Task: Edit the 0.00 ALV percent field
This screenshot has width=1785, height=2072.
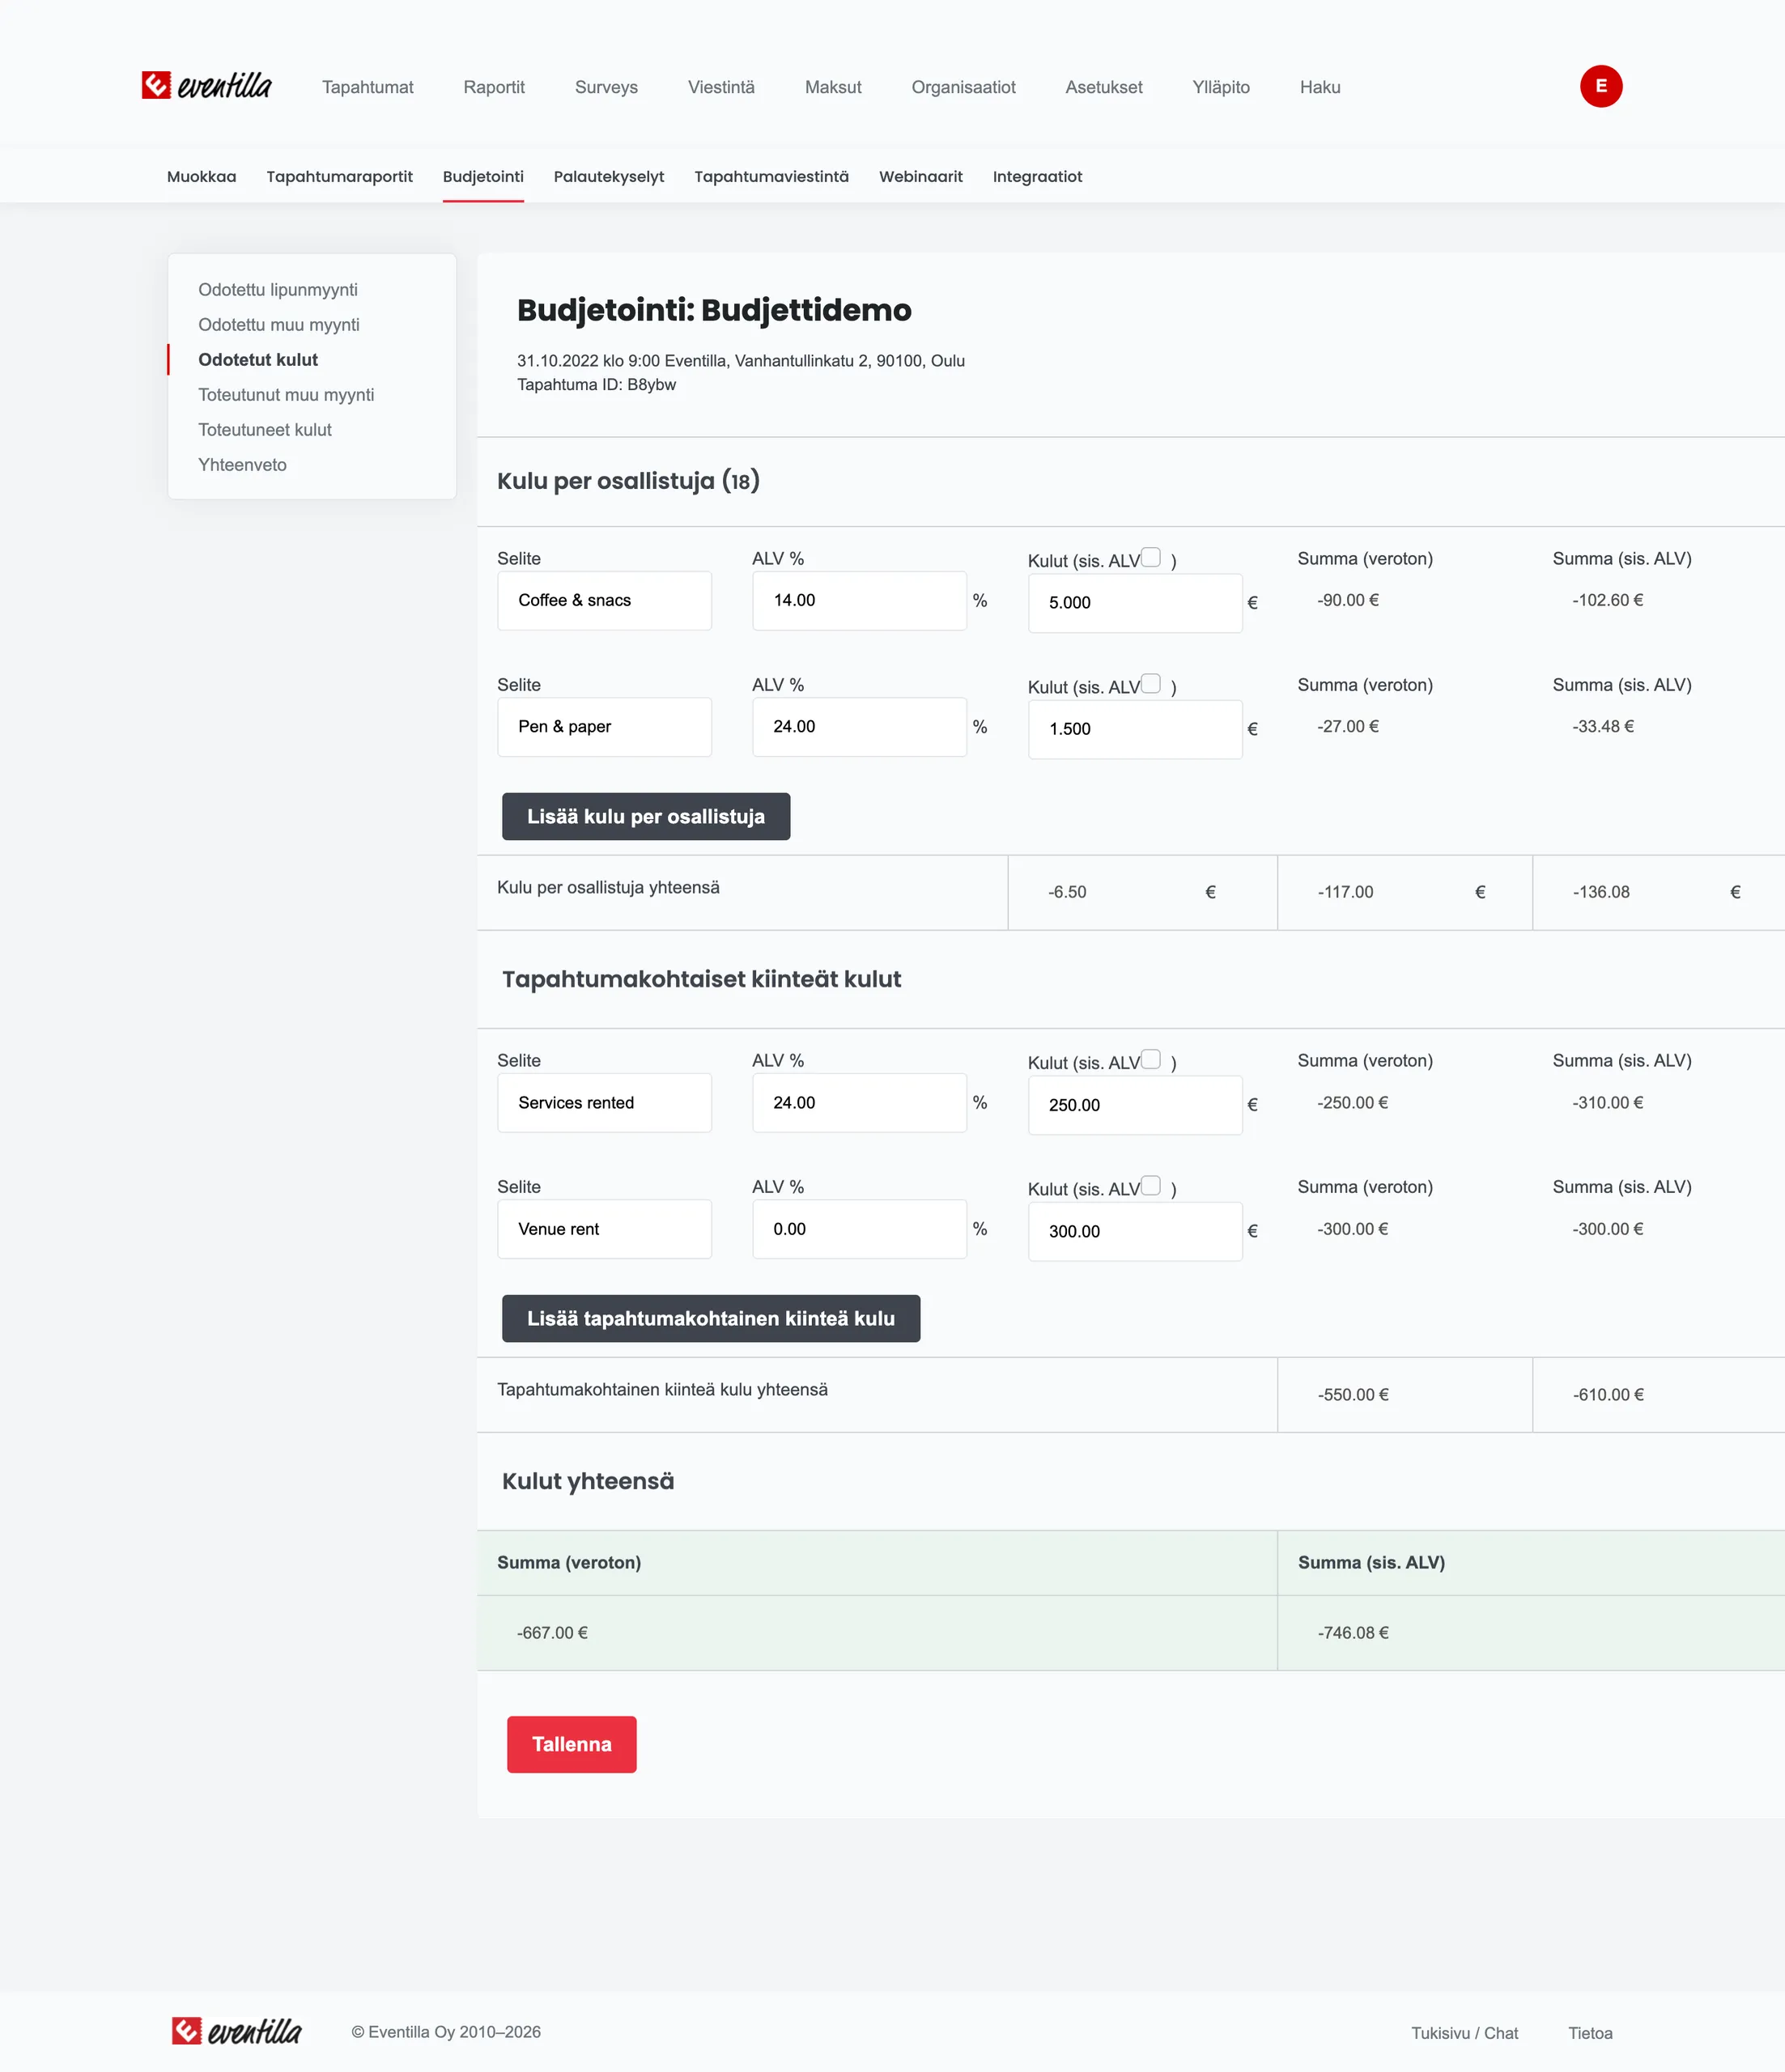Action: (x=860, y=1229)
